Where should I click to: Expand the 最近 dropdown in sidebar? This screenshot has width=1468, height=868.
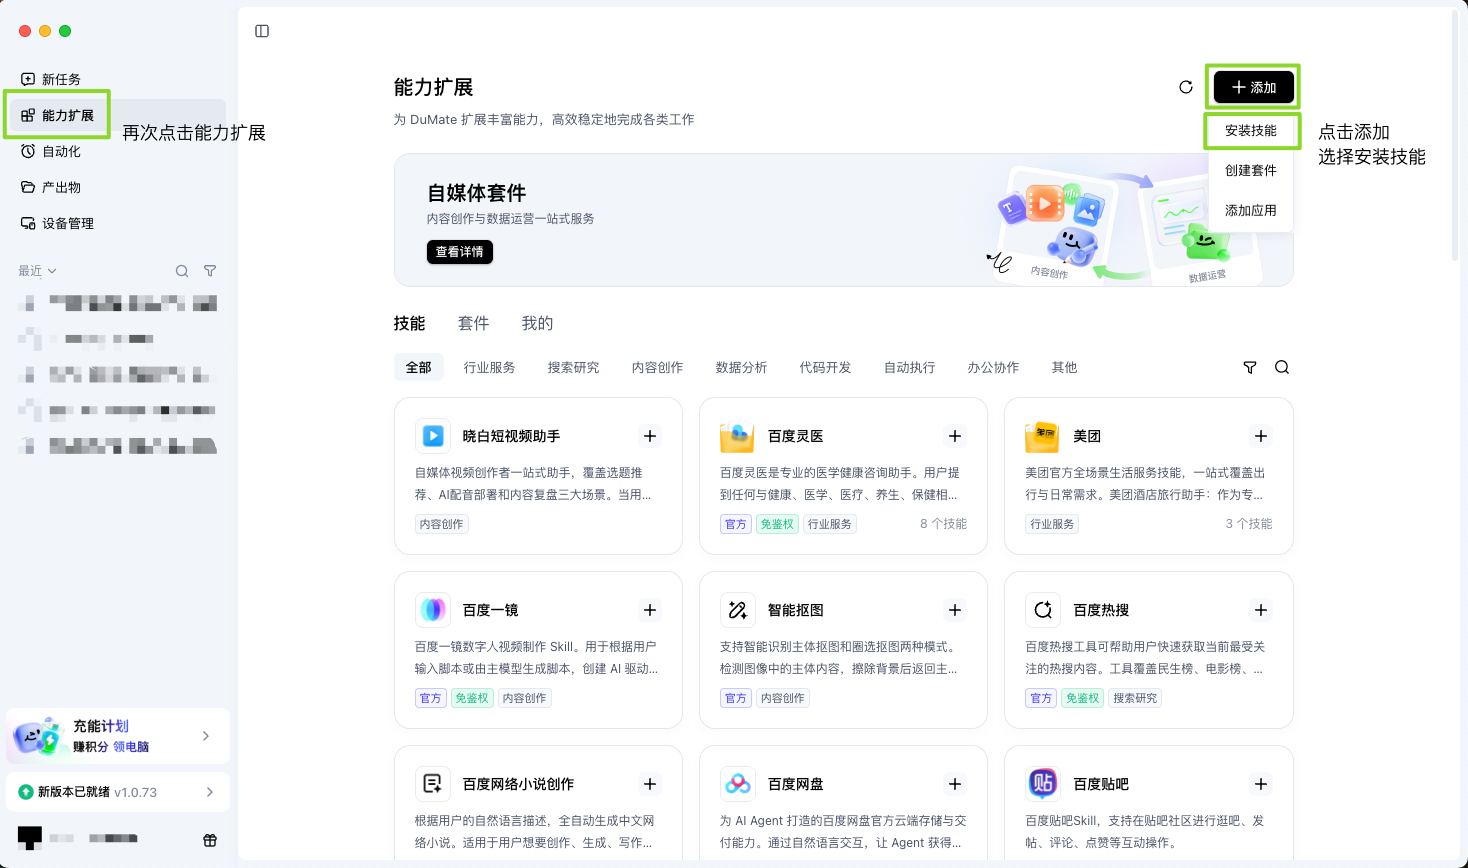coord(38,271)
